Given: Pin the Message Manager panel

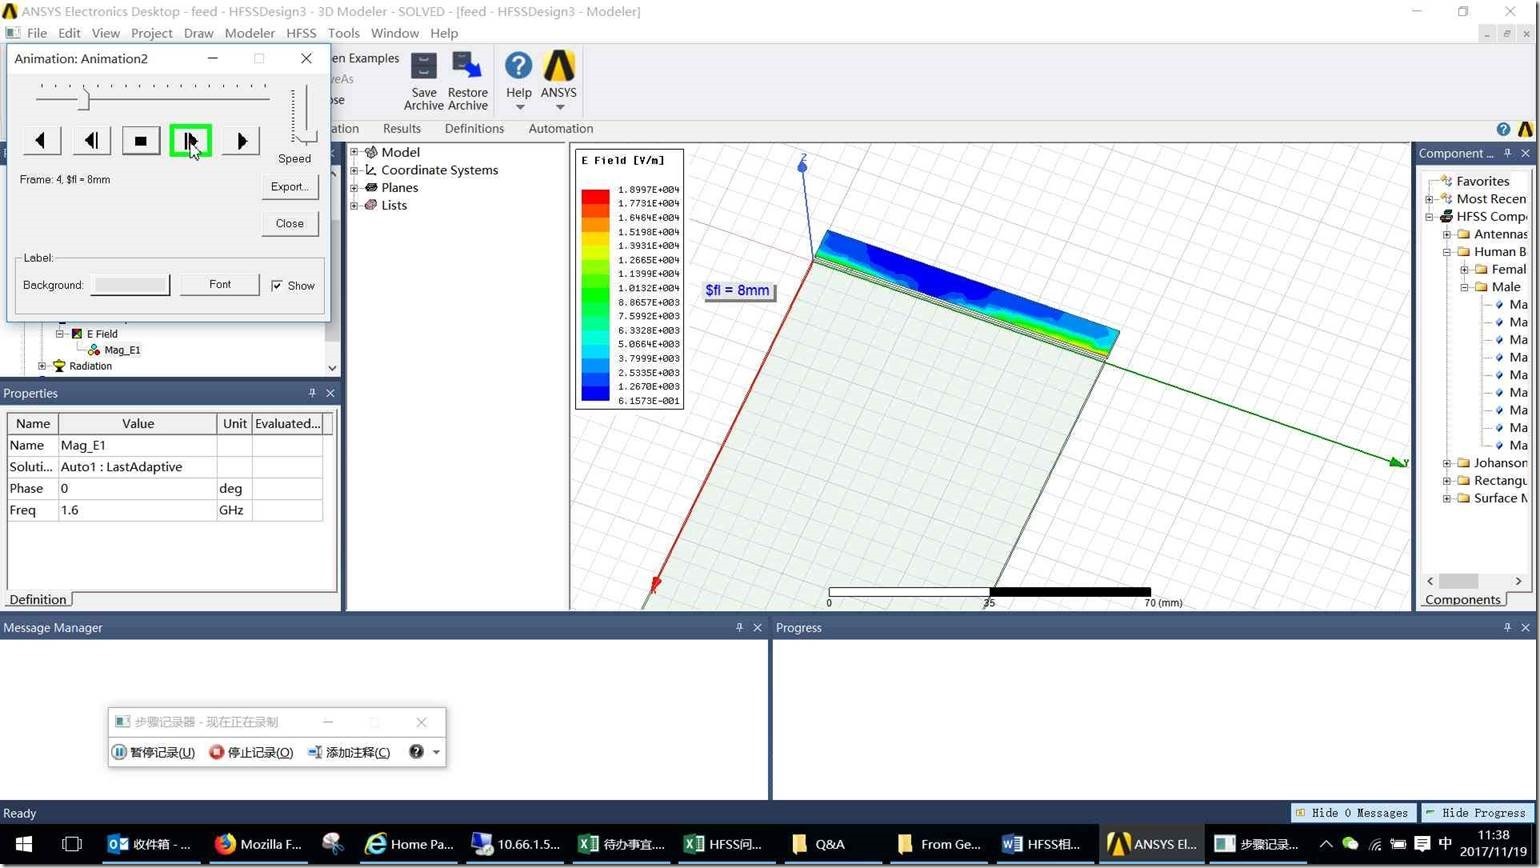Looking at the screenshot, I should tap(739, 628).
